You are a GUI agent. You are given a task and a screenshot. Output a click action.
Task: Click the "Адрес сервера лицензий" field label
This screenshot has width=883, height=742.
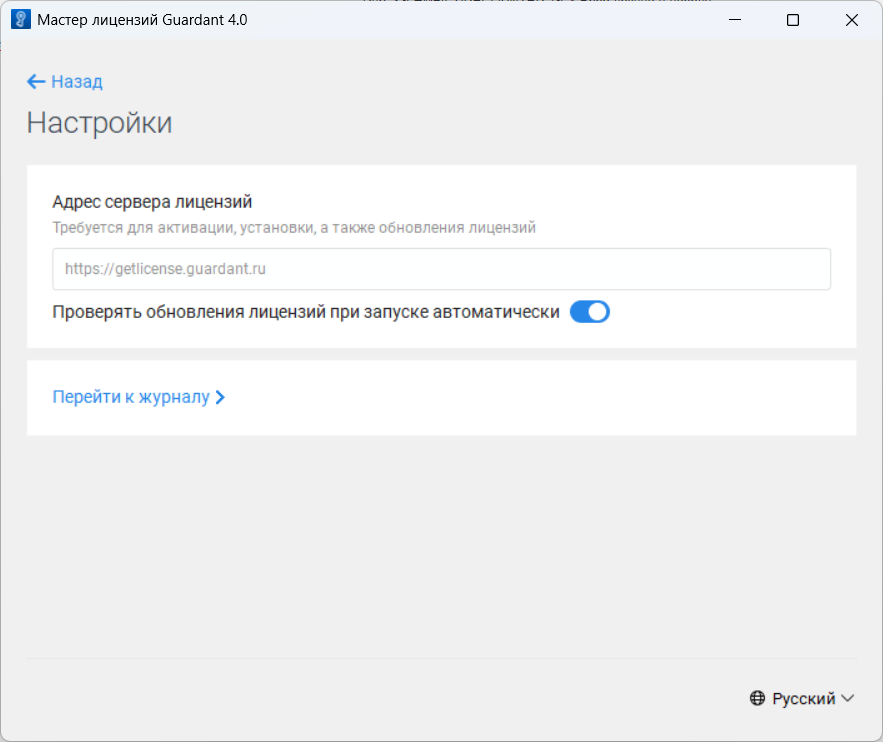[x=152, y=203]
